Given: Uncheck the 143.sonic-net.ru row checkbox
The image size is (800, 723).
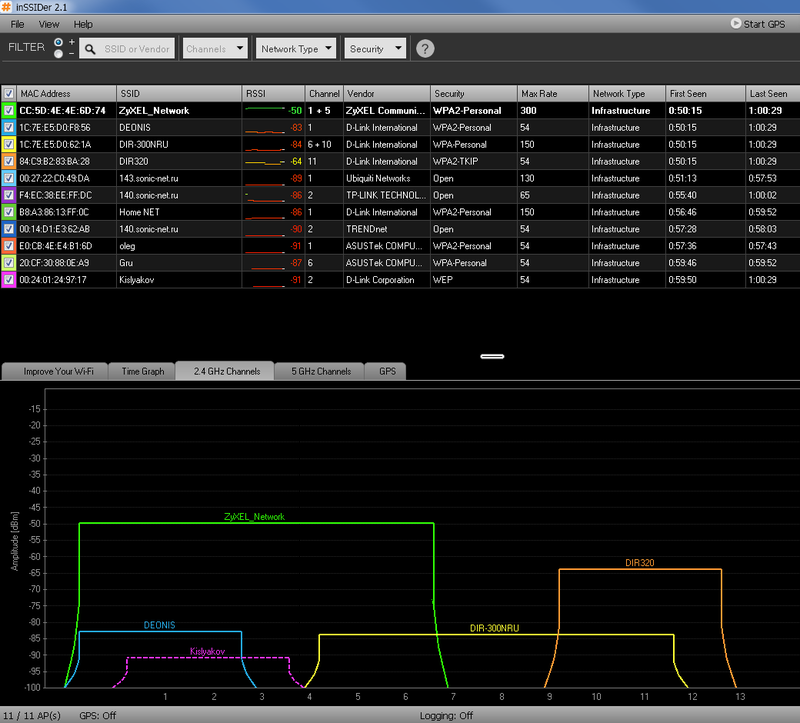Looking at the screenshot, I should 9,178.
